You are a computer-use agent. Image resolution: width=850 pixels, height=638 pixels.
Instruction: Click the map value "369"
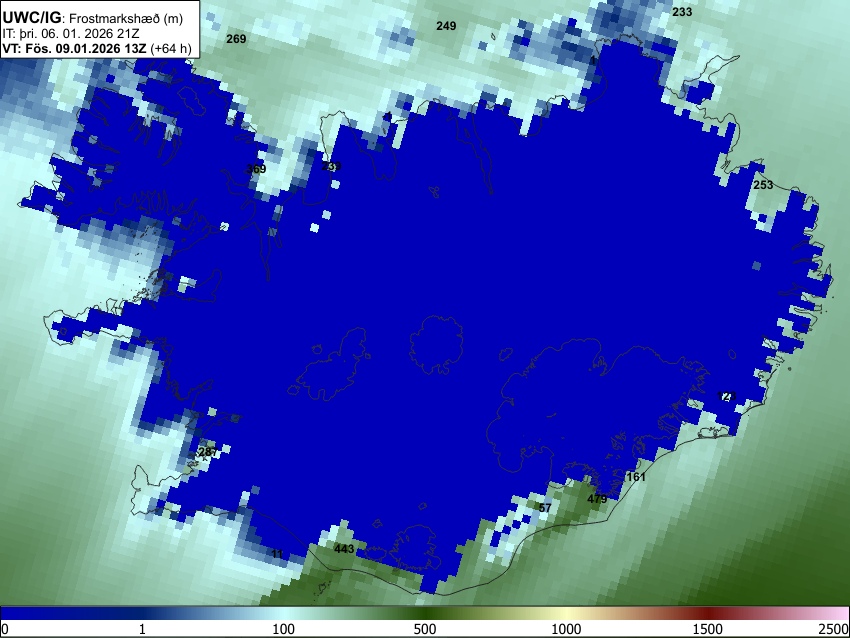coord(256,169)
